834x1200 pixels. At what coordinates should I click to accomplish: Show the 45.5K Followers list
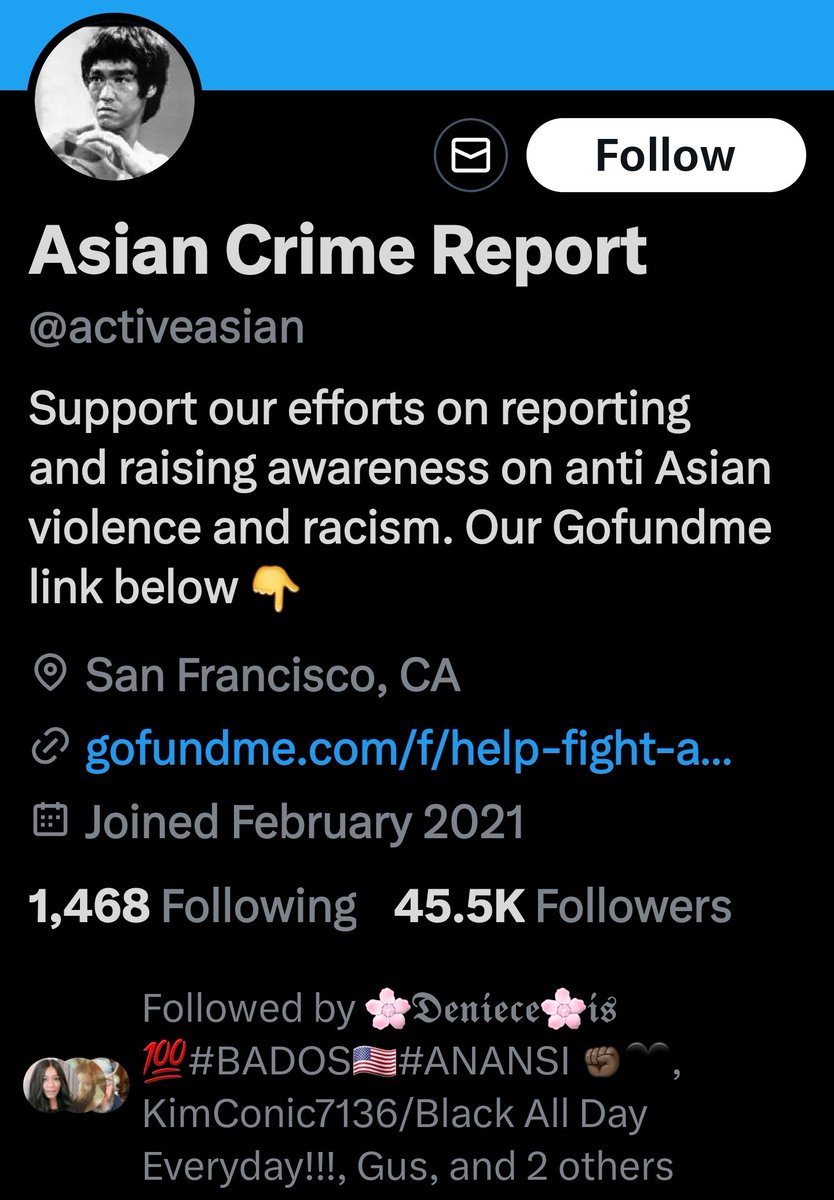click(563, 908)
